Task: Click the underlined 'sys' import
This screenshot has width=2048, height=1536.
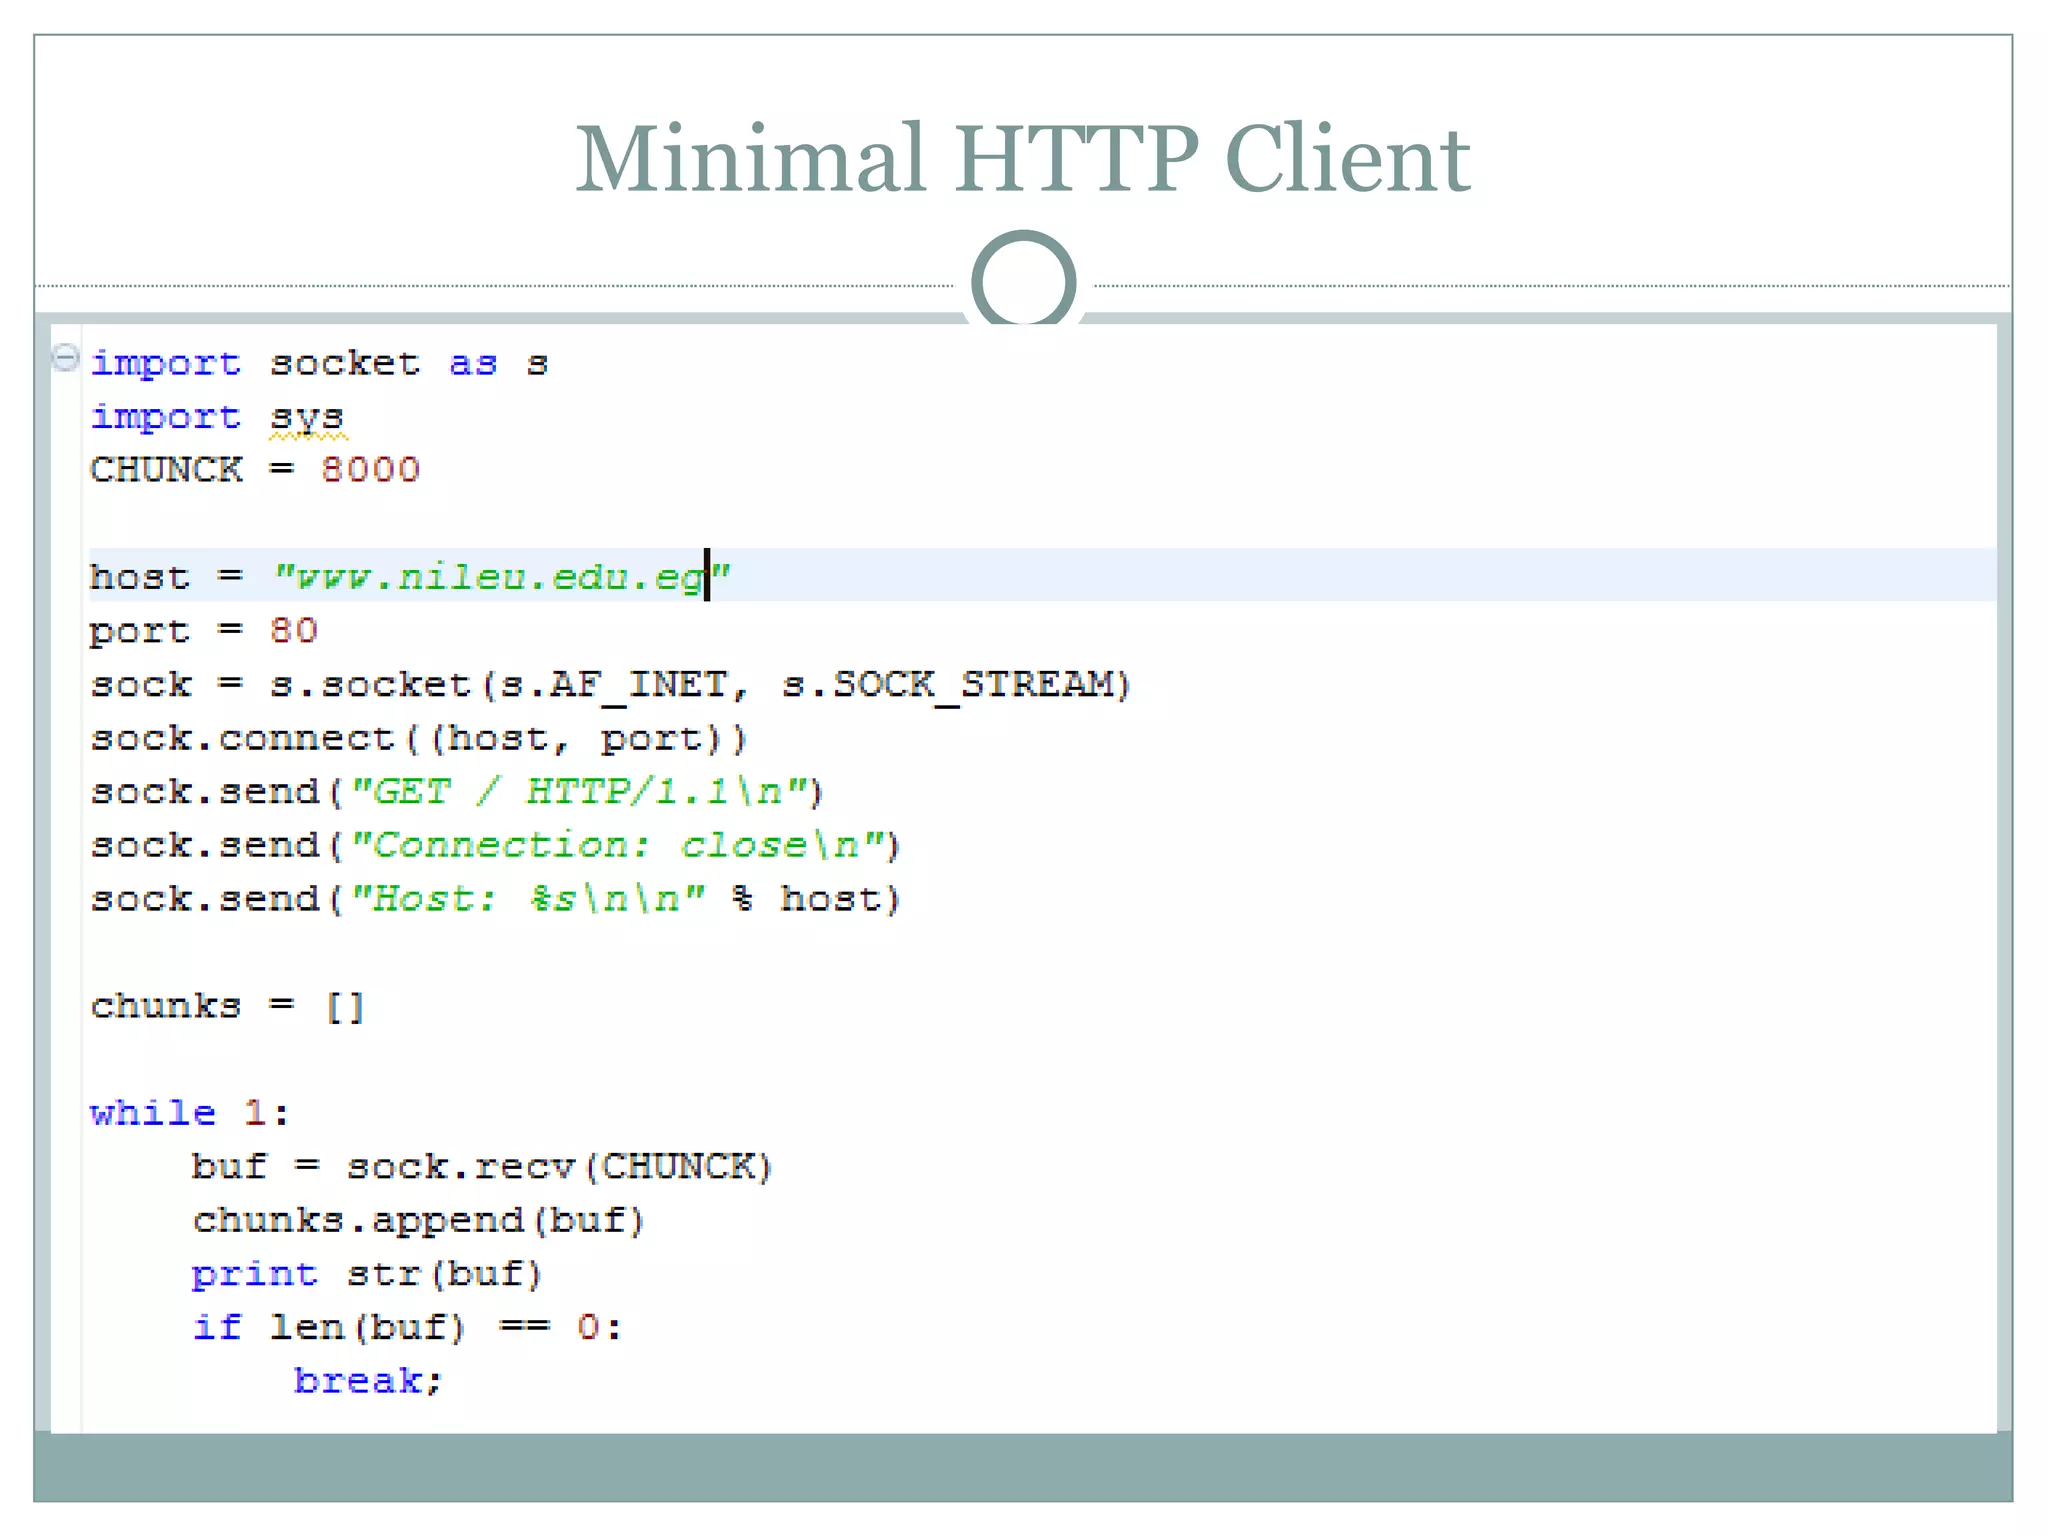Action: tap(307, 418)
